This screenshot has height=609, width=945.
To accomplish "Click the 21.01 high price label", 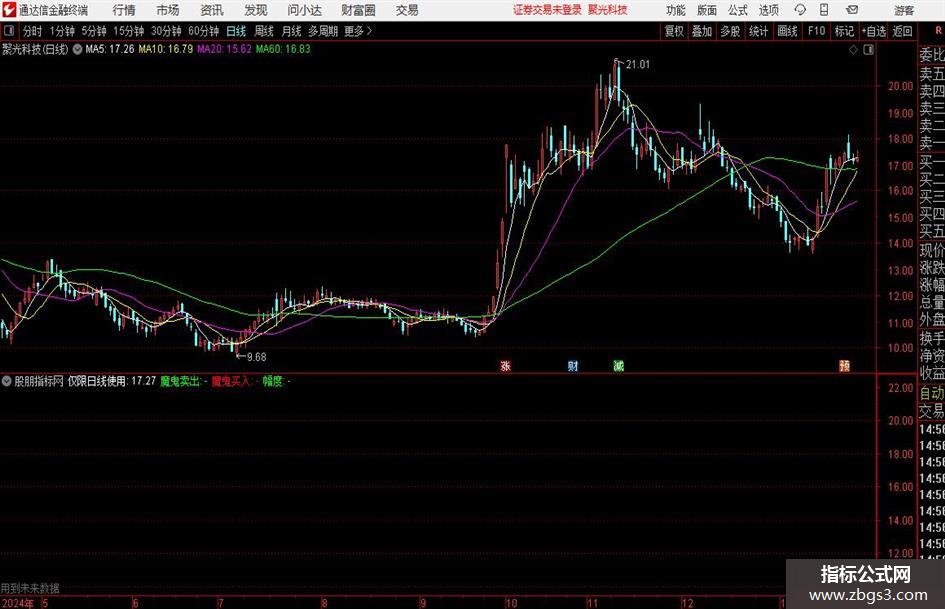I will (638, 65).
